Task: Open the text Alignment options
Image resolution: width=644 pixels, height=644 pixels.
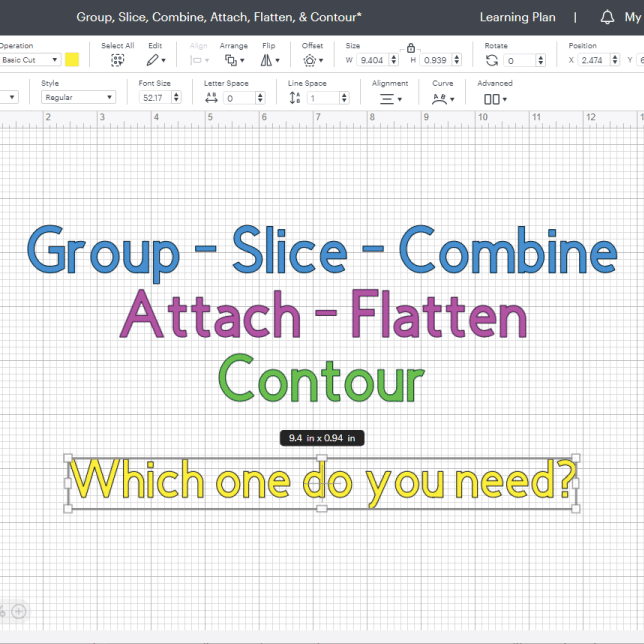Action: click(x=390, y=99)
